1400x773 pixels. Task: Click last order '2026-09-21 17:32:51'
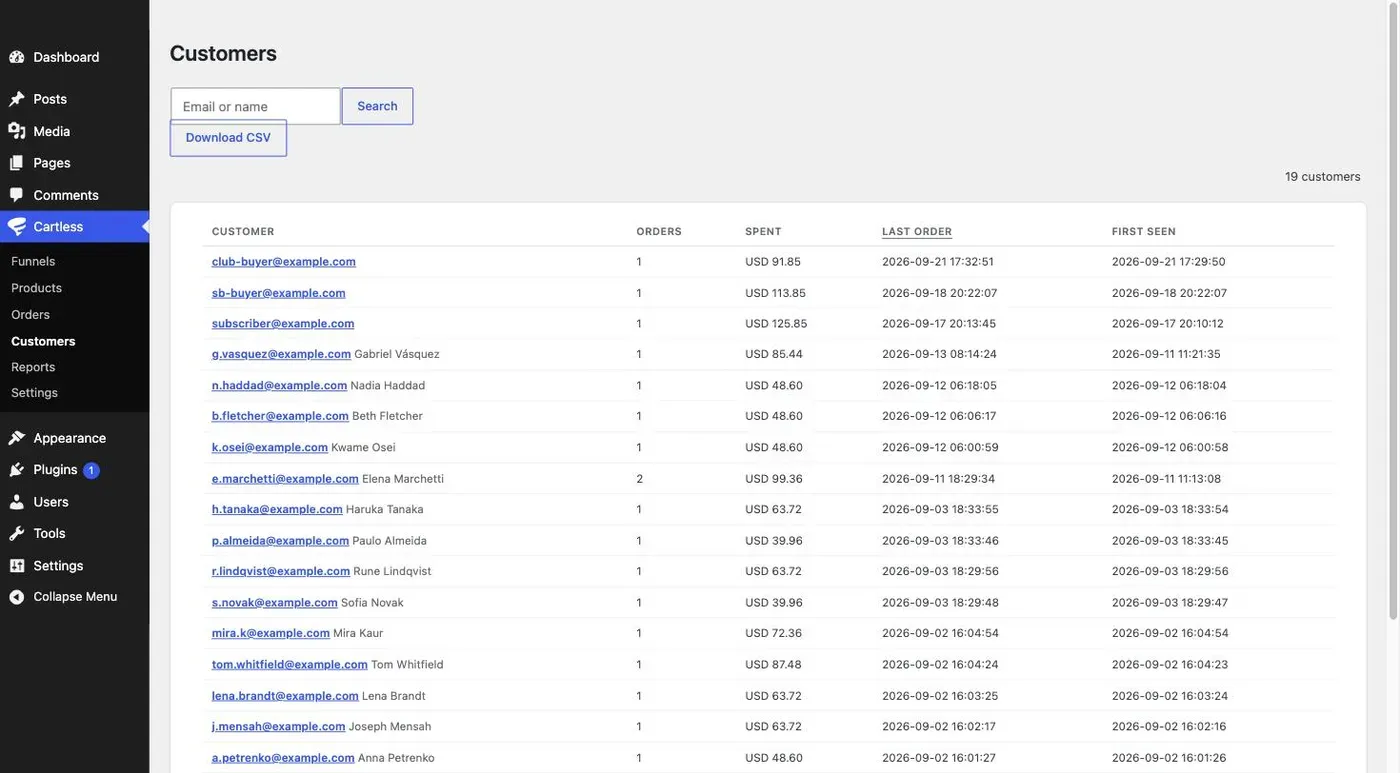[x=938, y=262]
